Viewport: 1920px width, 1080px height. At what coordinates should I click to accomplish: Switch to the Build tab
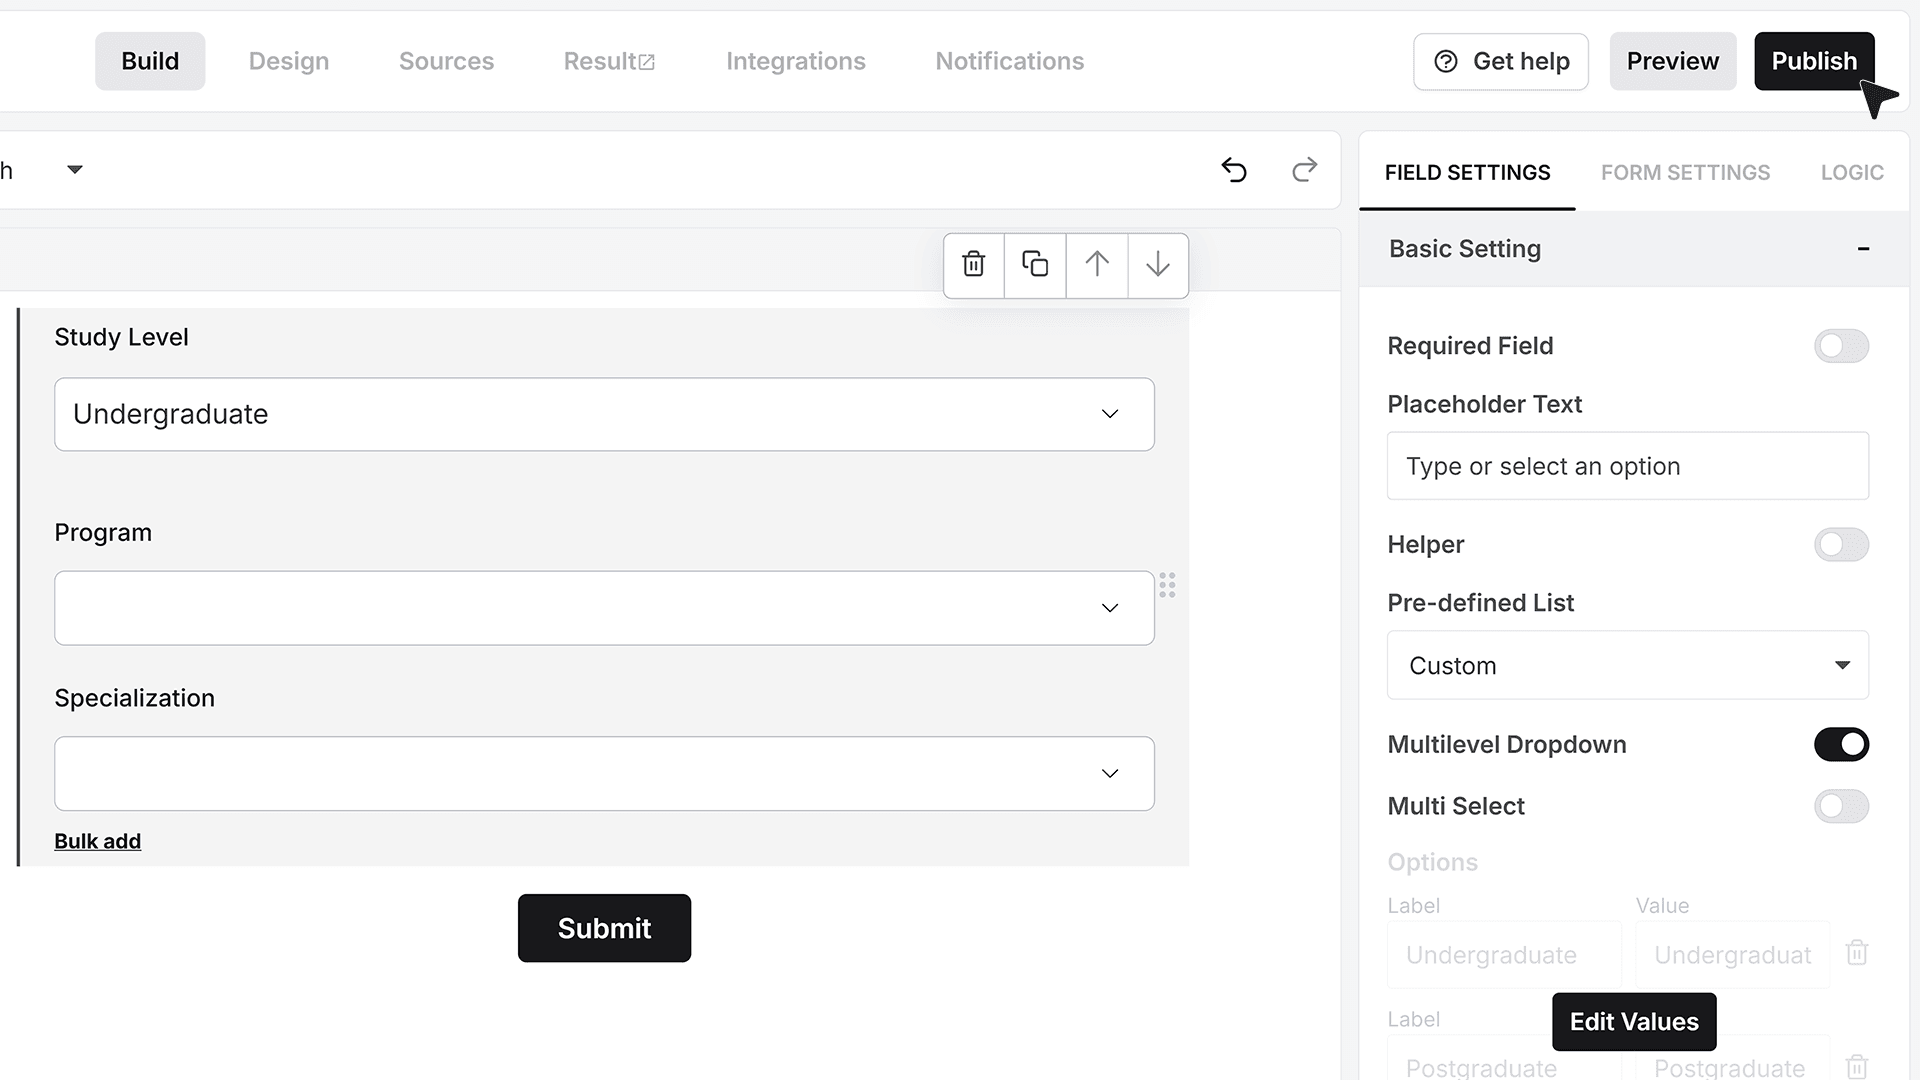(150, 61)
